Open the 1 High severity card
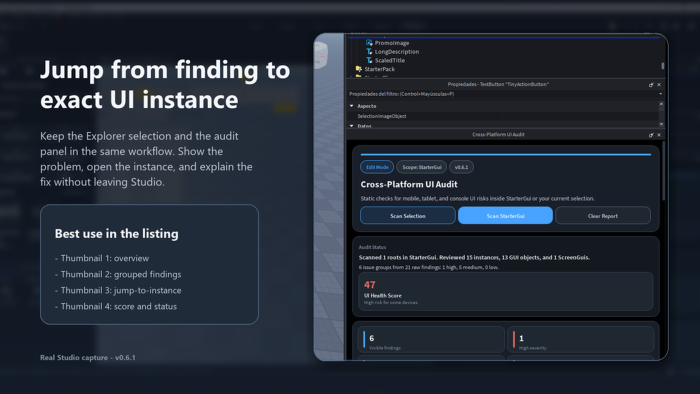This screenshot has width=700, height=394. point(581,340)
